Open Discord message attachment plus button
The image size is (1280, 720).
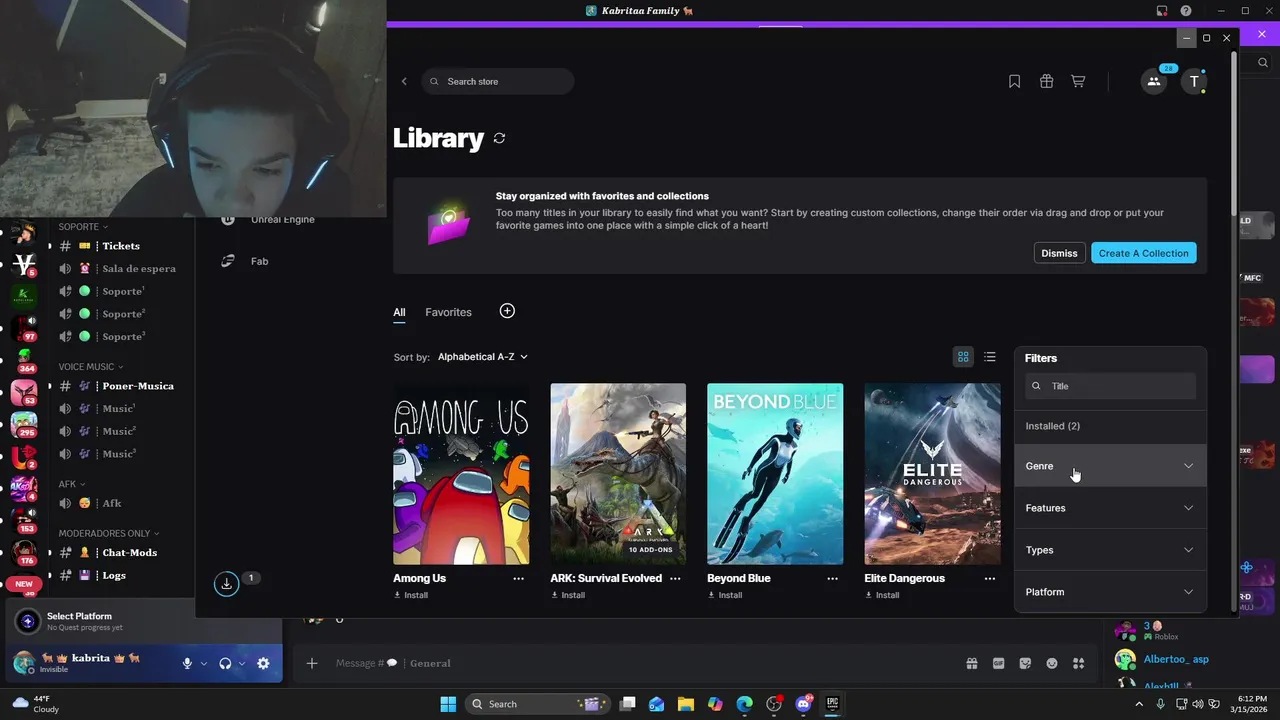click(x=312, y=663)
